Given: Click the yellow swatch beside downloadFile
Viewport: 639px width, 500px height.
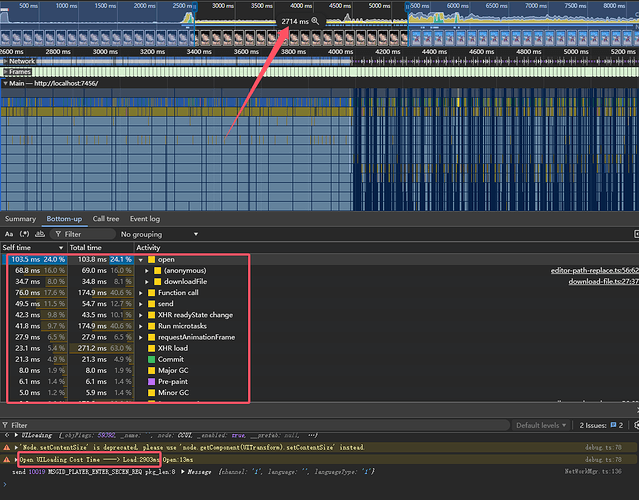Looking at the screenshot, I should click(157, 282).
